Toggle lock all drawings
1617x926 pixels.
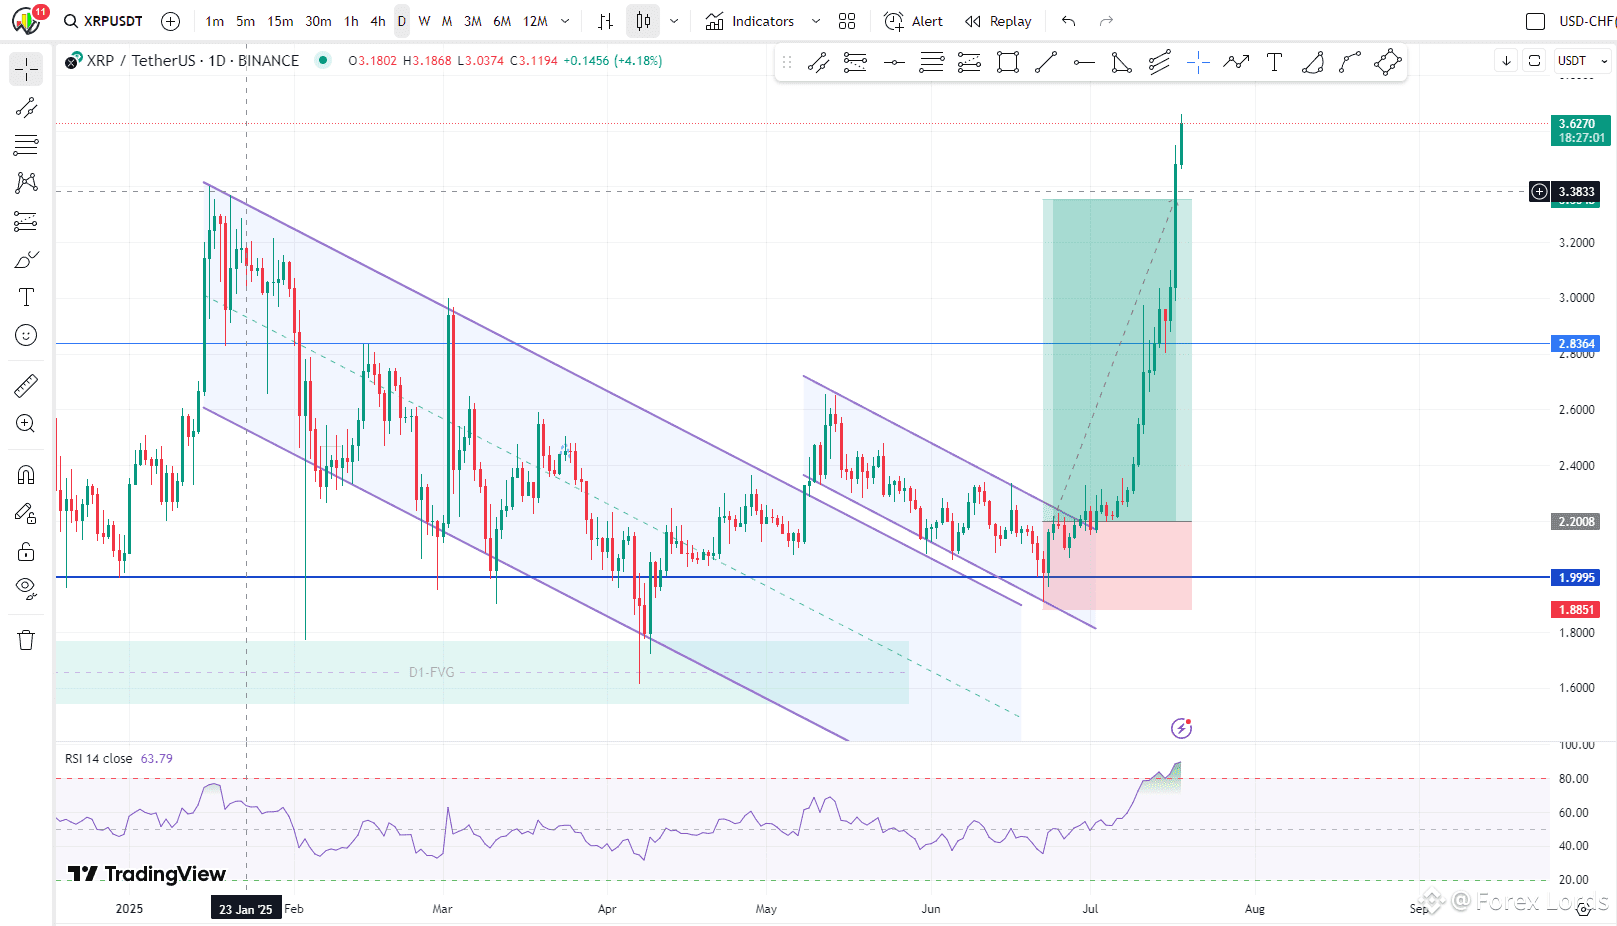click(x=26, y=551)
